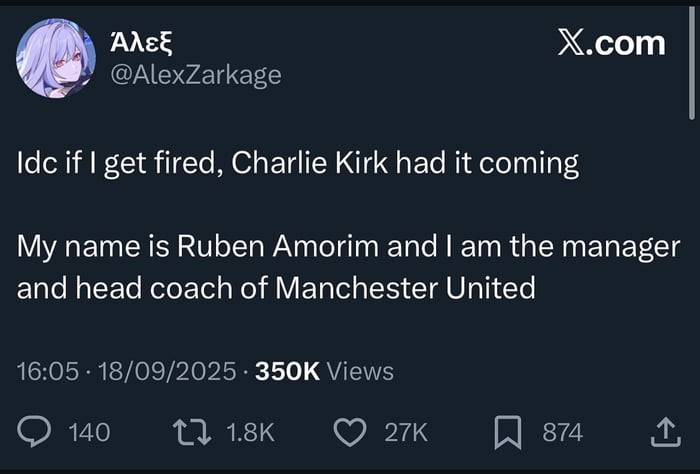
Task: Click the "Manchester United" text in the post
Action: coord(404,288)
